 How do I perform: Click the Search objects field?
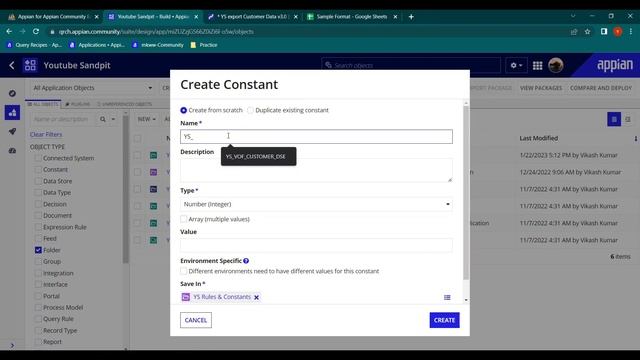click(x=411, y=65)
